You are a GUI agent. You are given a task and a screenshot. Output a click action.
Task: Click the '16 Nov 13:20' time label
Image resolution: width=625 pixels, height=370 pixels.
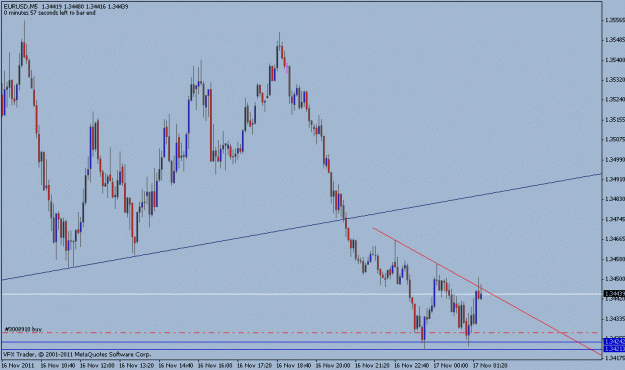[x=136, y=365]
